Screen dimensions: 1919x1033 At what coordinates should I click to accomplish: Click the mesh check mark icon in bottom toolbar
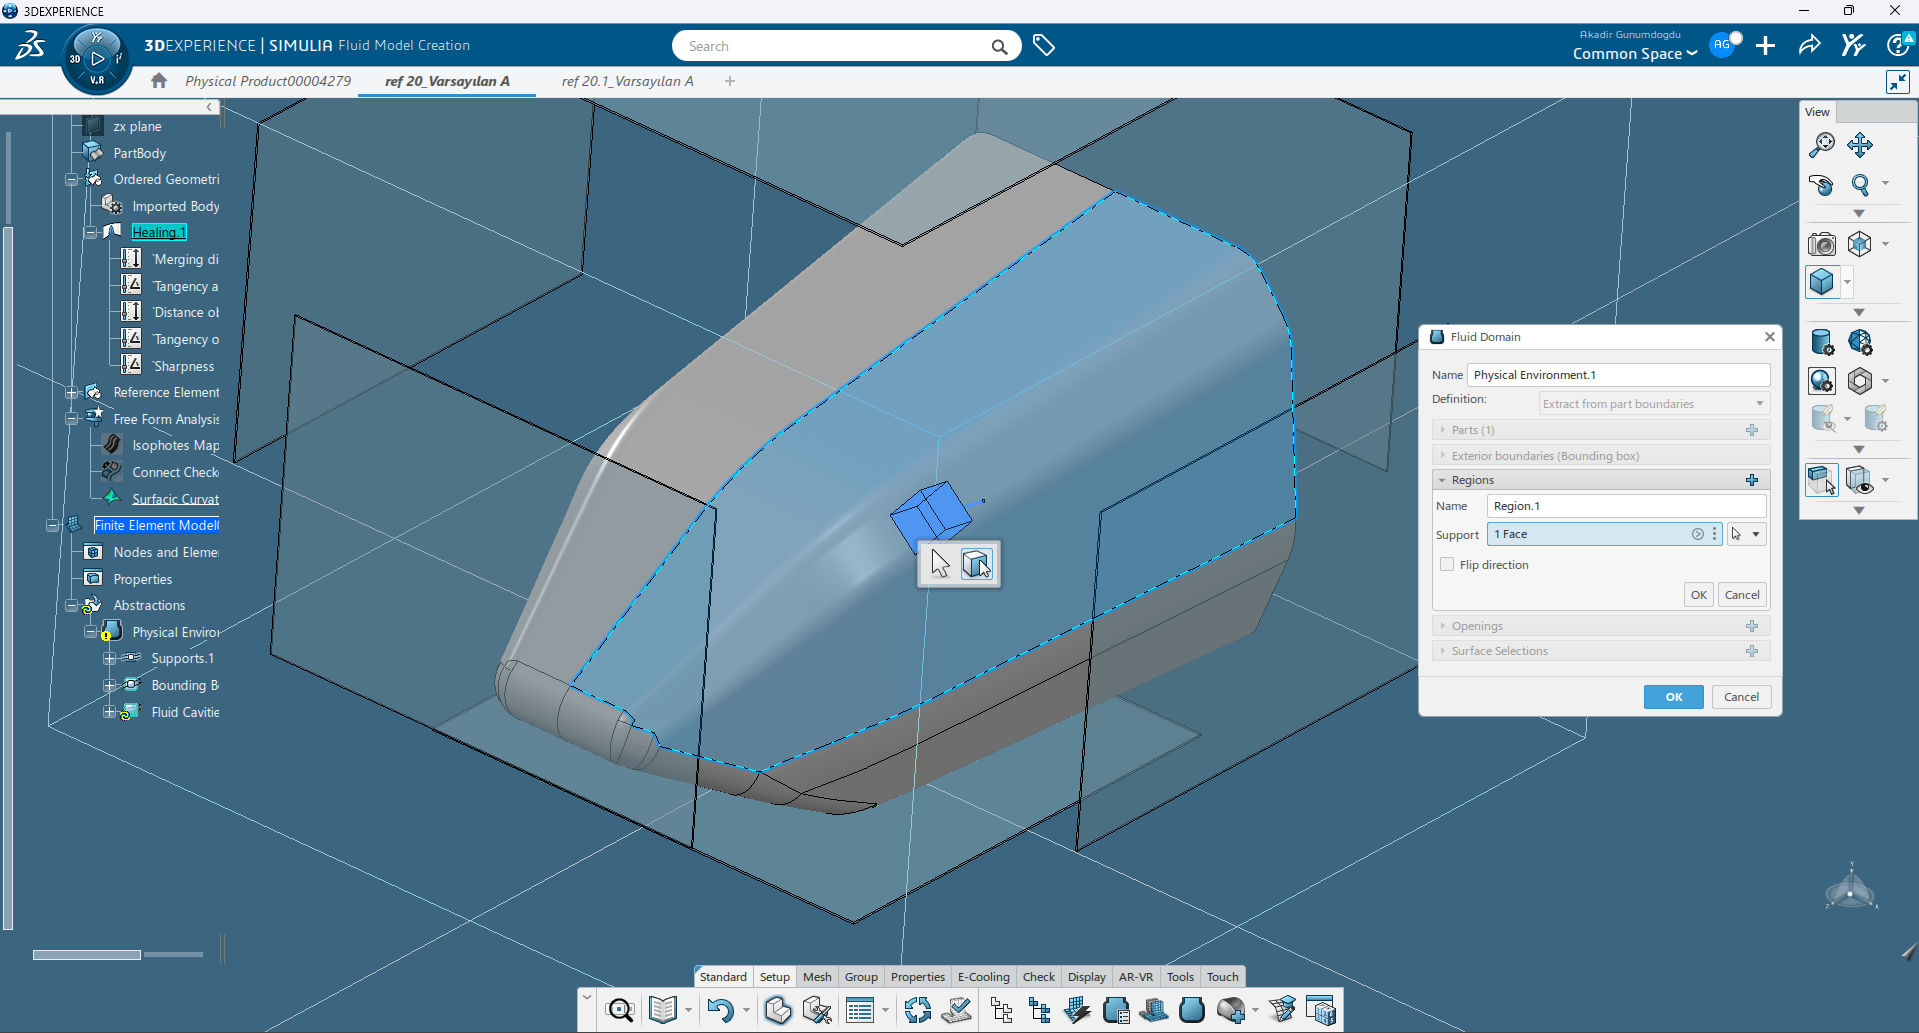957,1011
